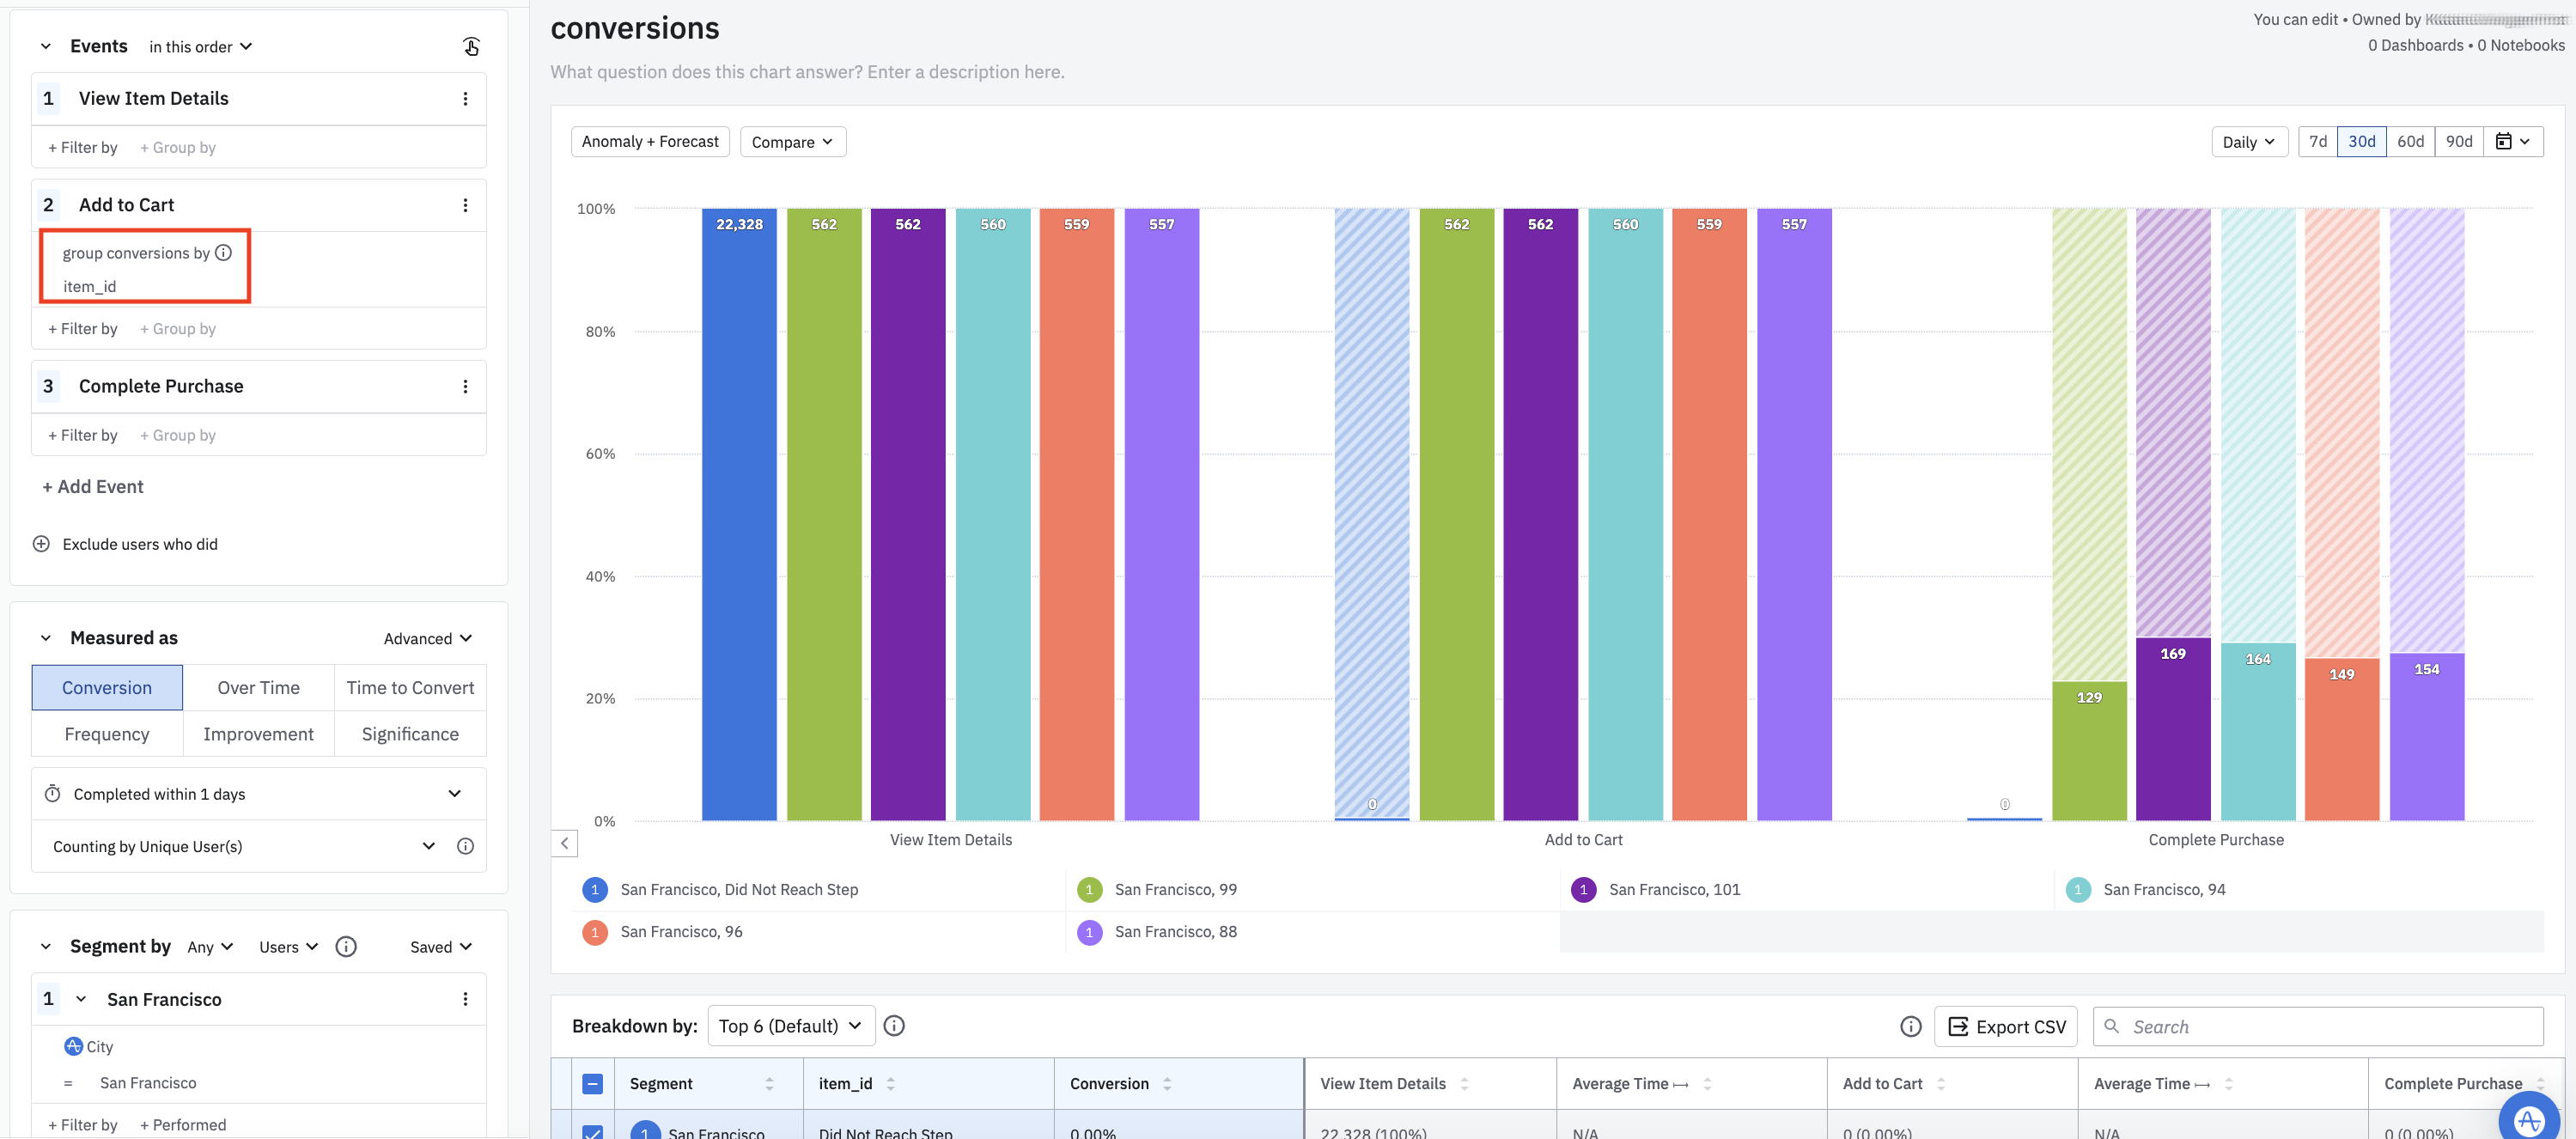Select the 90d date range
This screenshot has height=1139, width=2576.
tap(2458, 141)
